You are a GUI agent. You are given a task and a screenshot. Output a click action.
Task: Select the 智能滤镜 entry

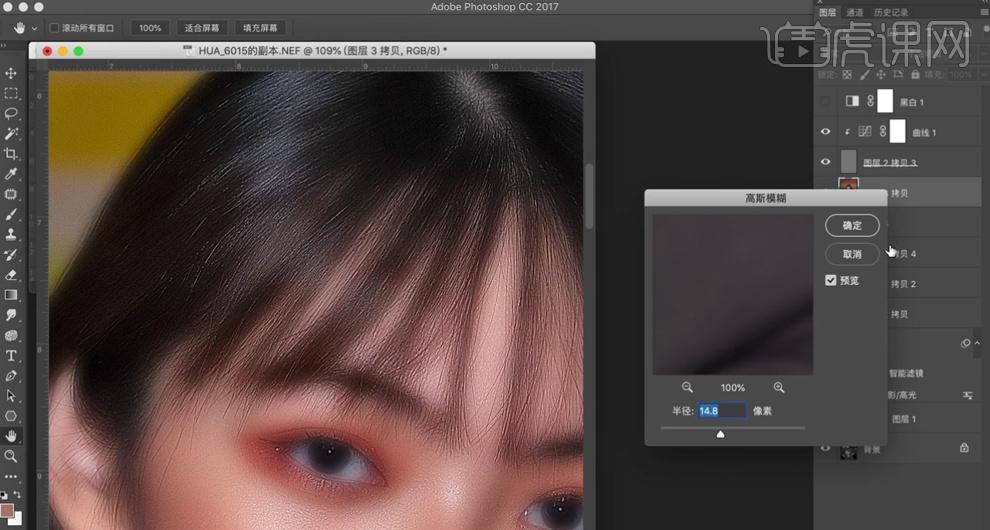coord(907,373)
